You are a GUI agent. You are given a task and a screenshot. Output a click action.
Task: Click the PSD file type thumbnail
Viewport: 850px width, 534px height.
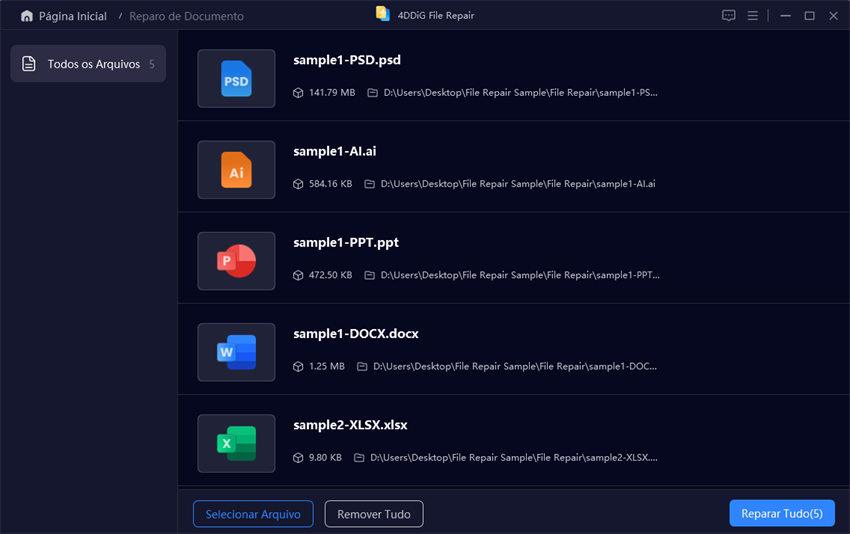pyautogui.click(x=236, y=79)
